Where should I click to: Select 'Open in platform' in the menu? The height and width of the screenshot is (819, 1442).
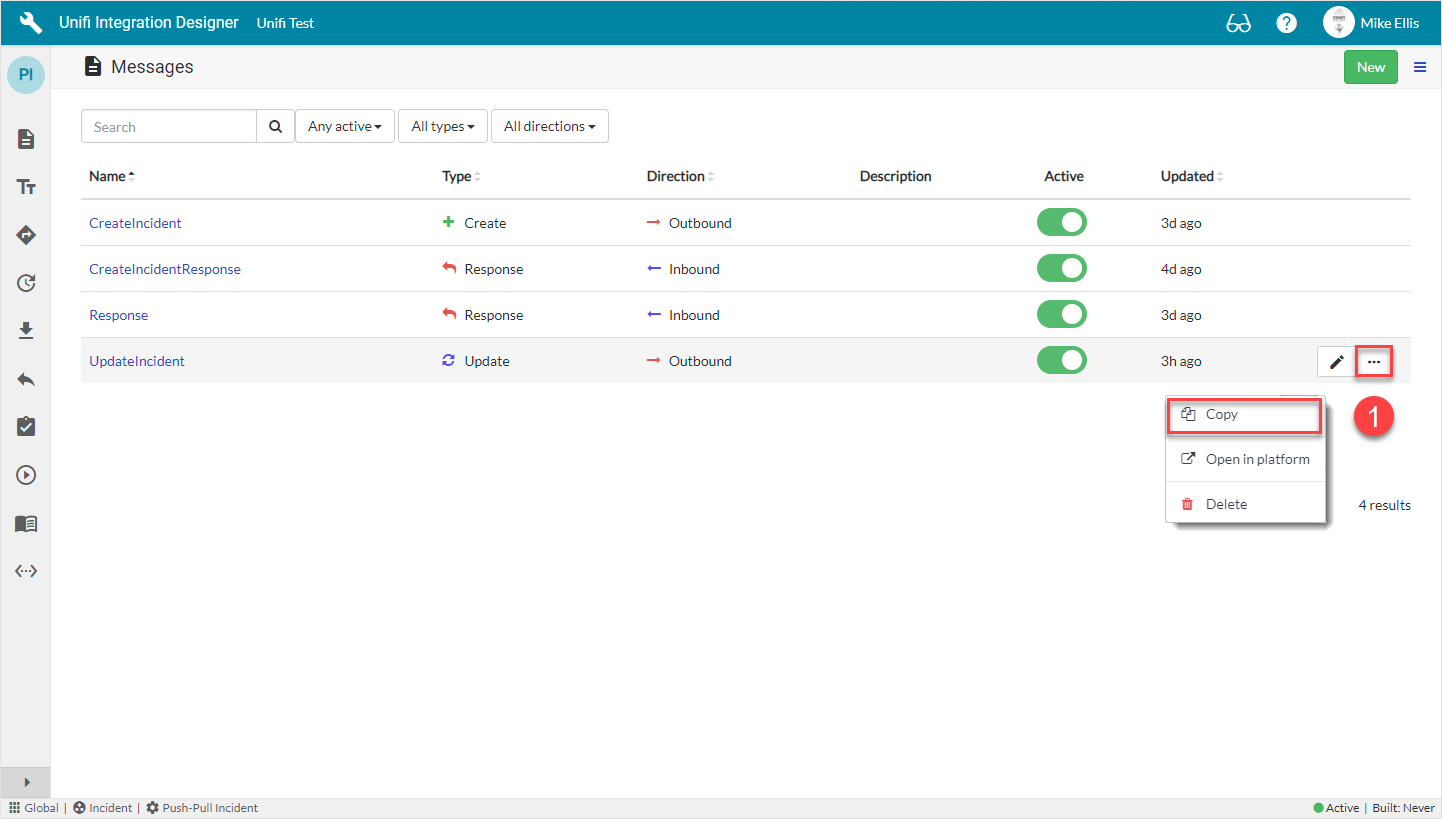click(x=1245, y=459)
